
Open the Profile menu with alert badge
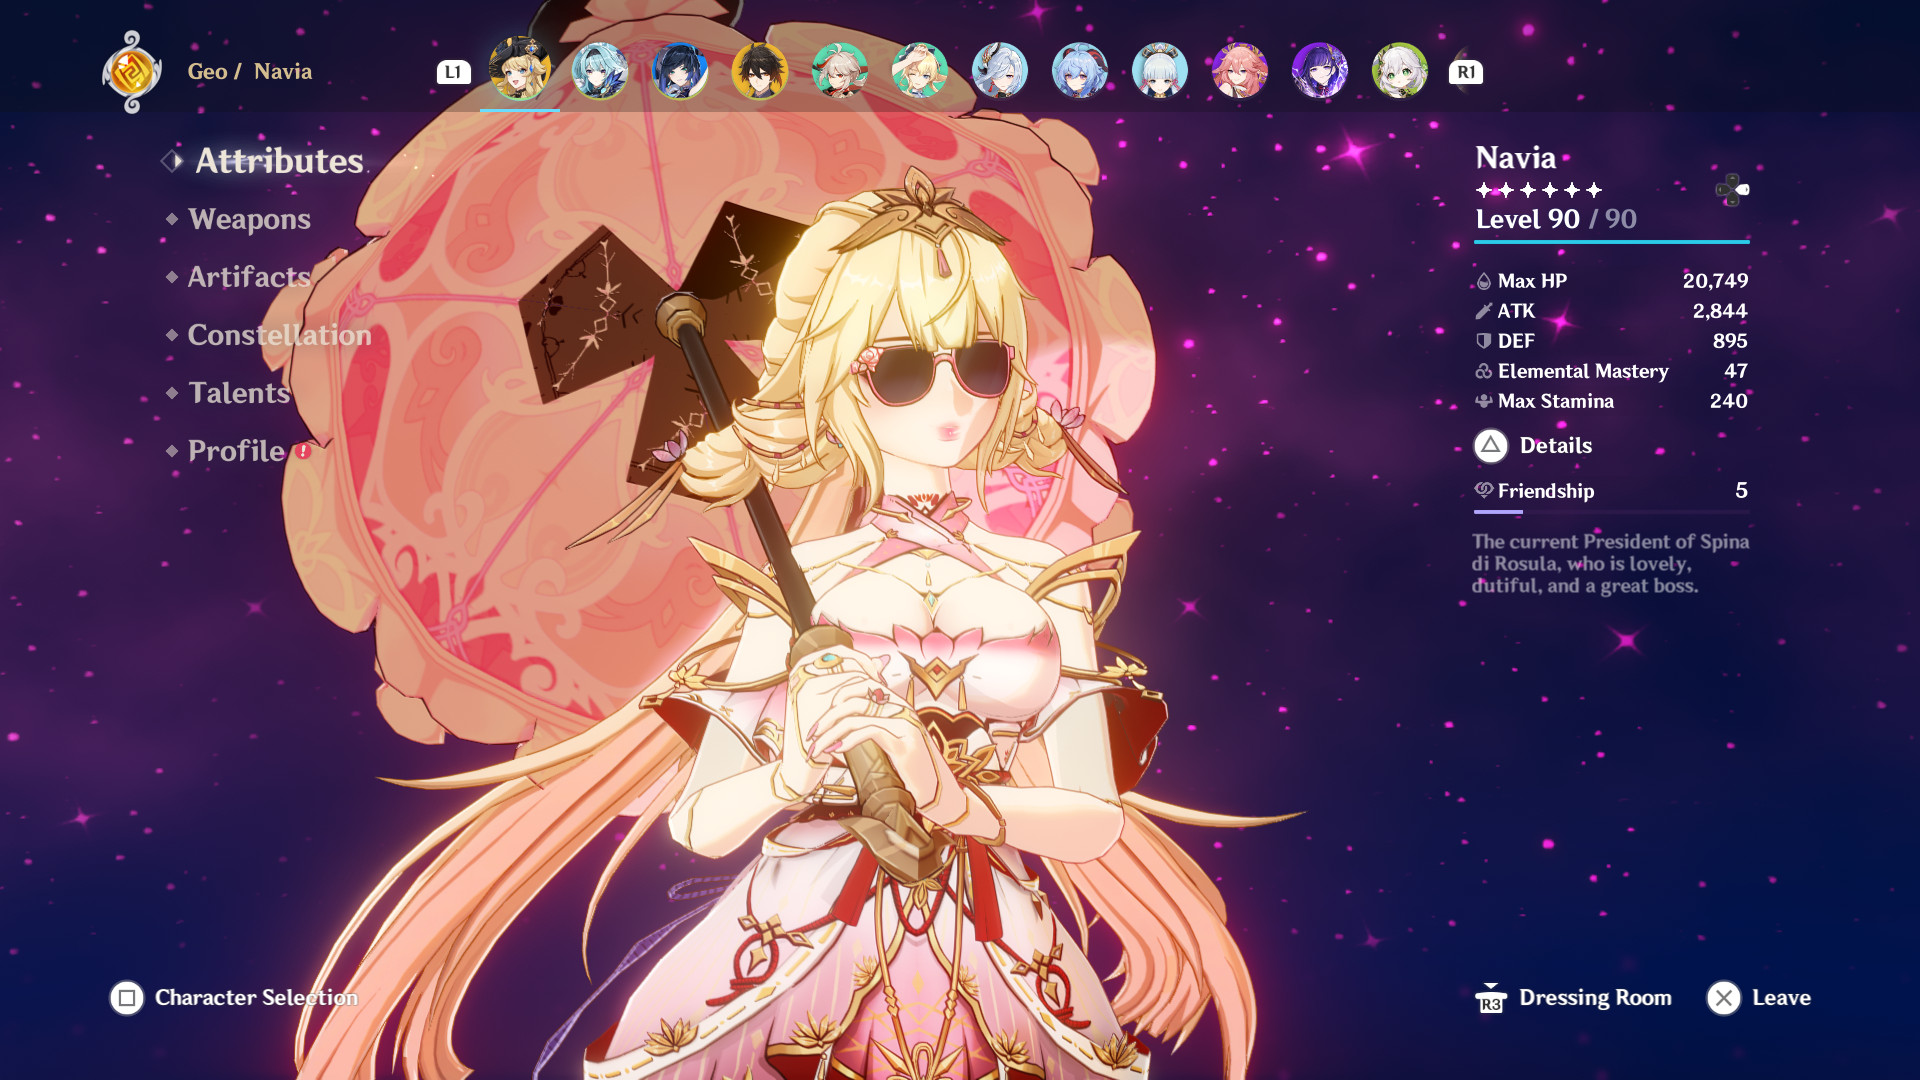pos(237,451)
